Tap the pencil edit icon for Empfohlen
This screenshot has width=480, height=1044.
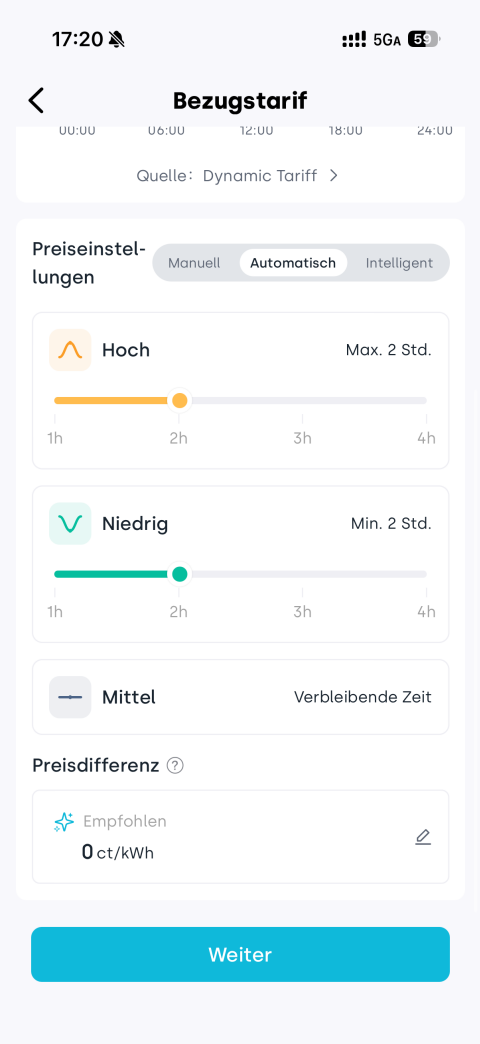(423, 837)
